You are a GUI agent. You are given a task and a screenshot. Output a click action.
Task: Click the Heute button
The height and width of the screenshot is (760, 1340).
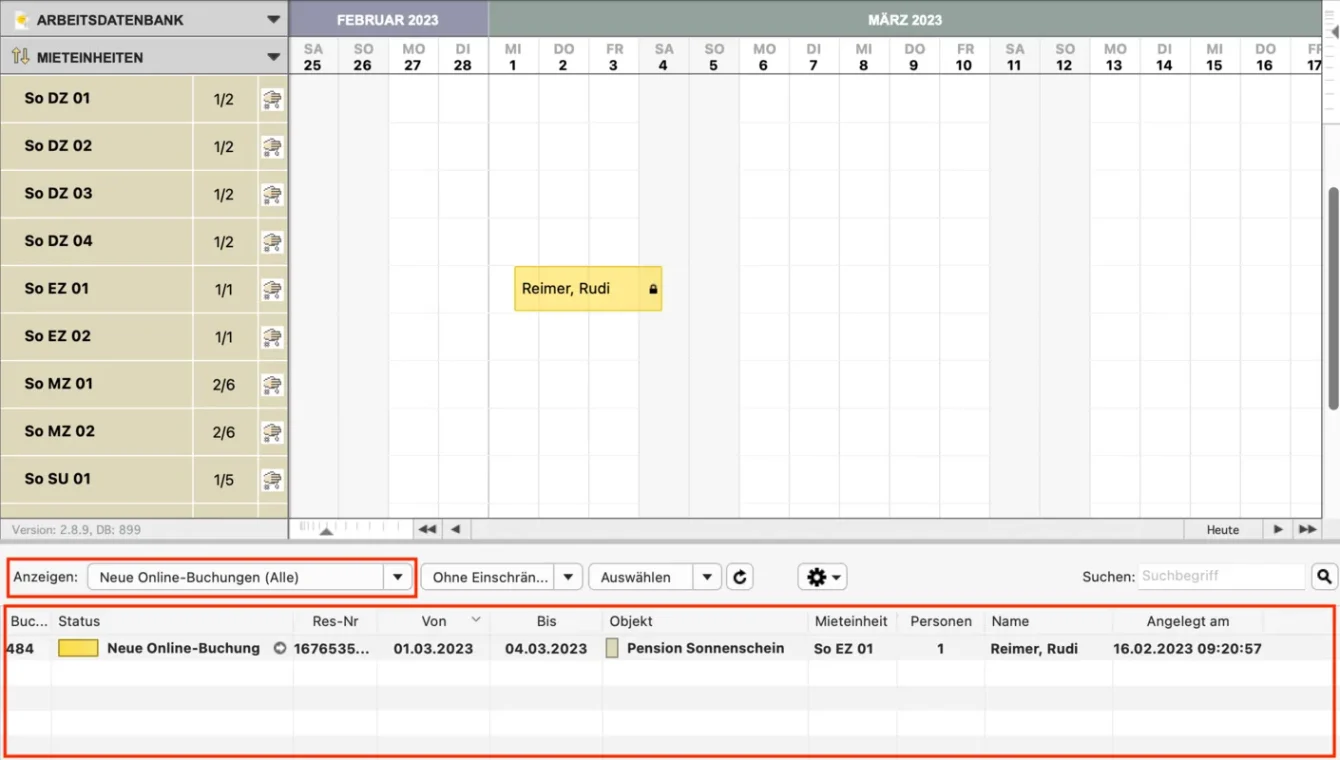1223,529
